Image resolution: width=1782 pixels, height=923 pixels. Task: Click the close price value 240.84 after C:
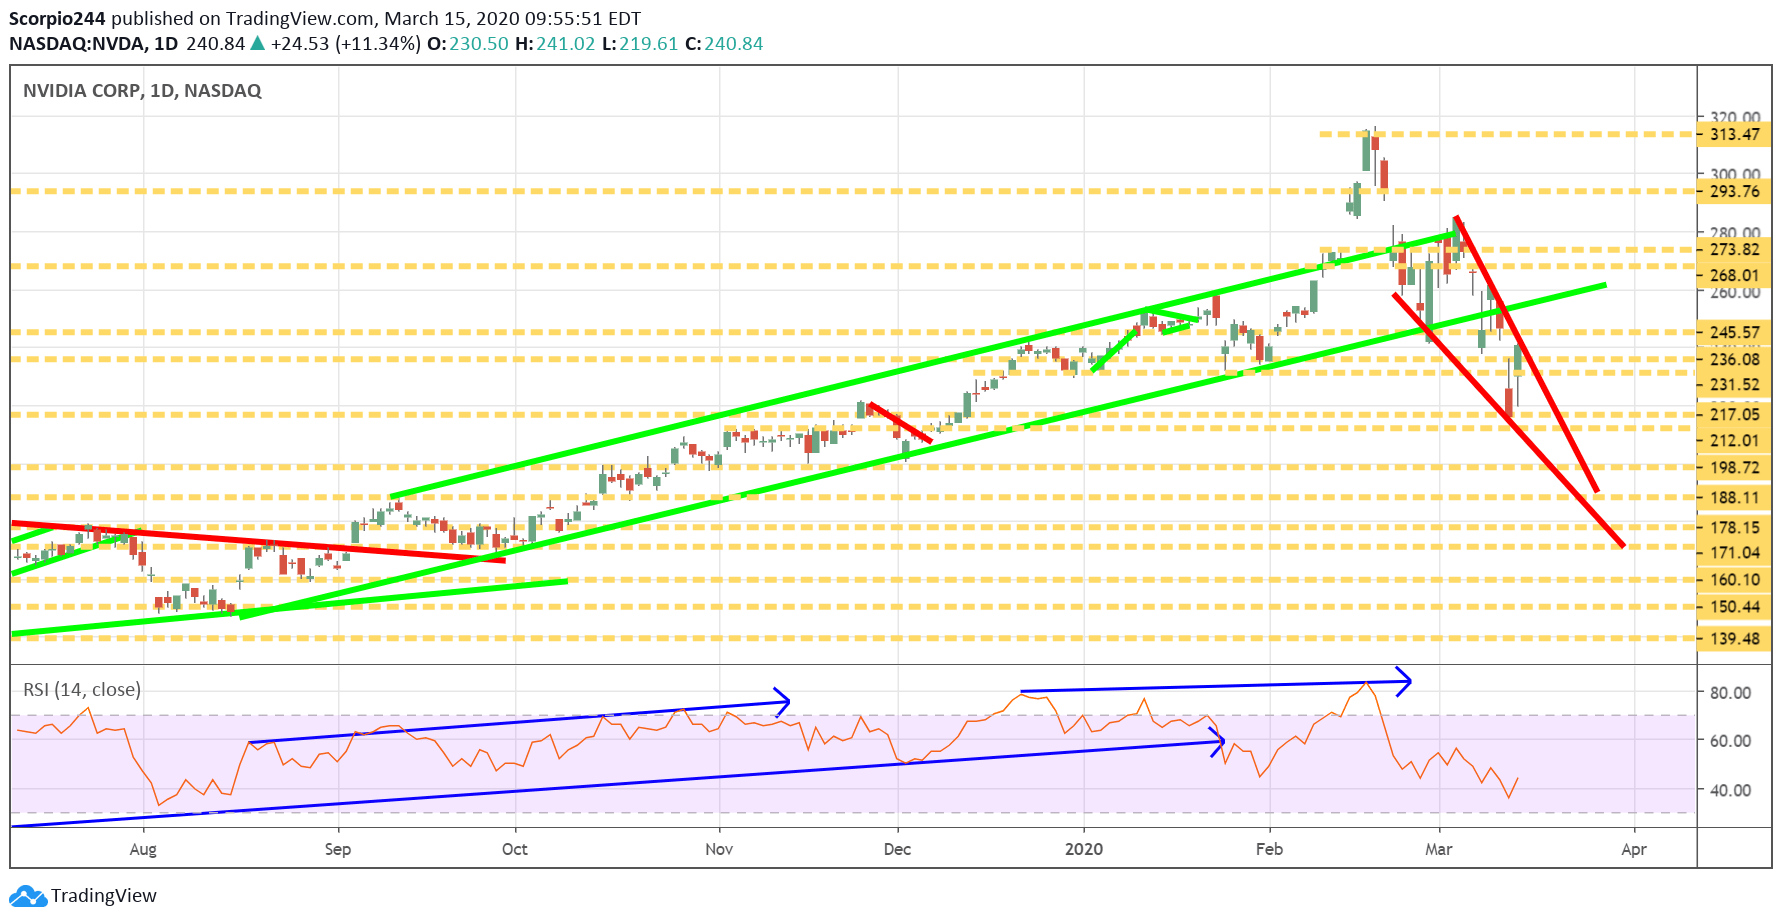pos(734,44)
